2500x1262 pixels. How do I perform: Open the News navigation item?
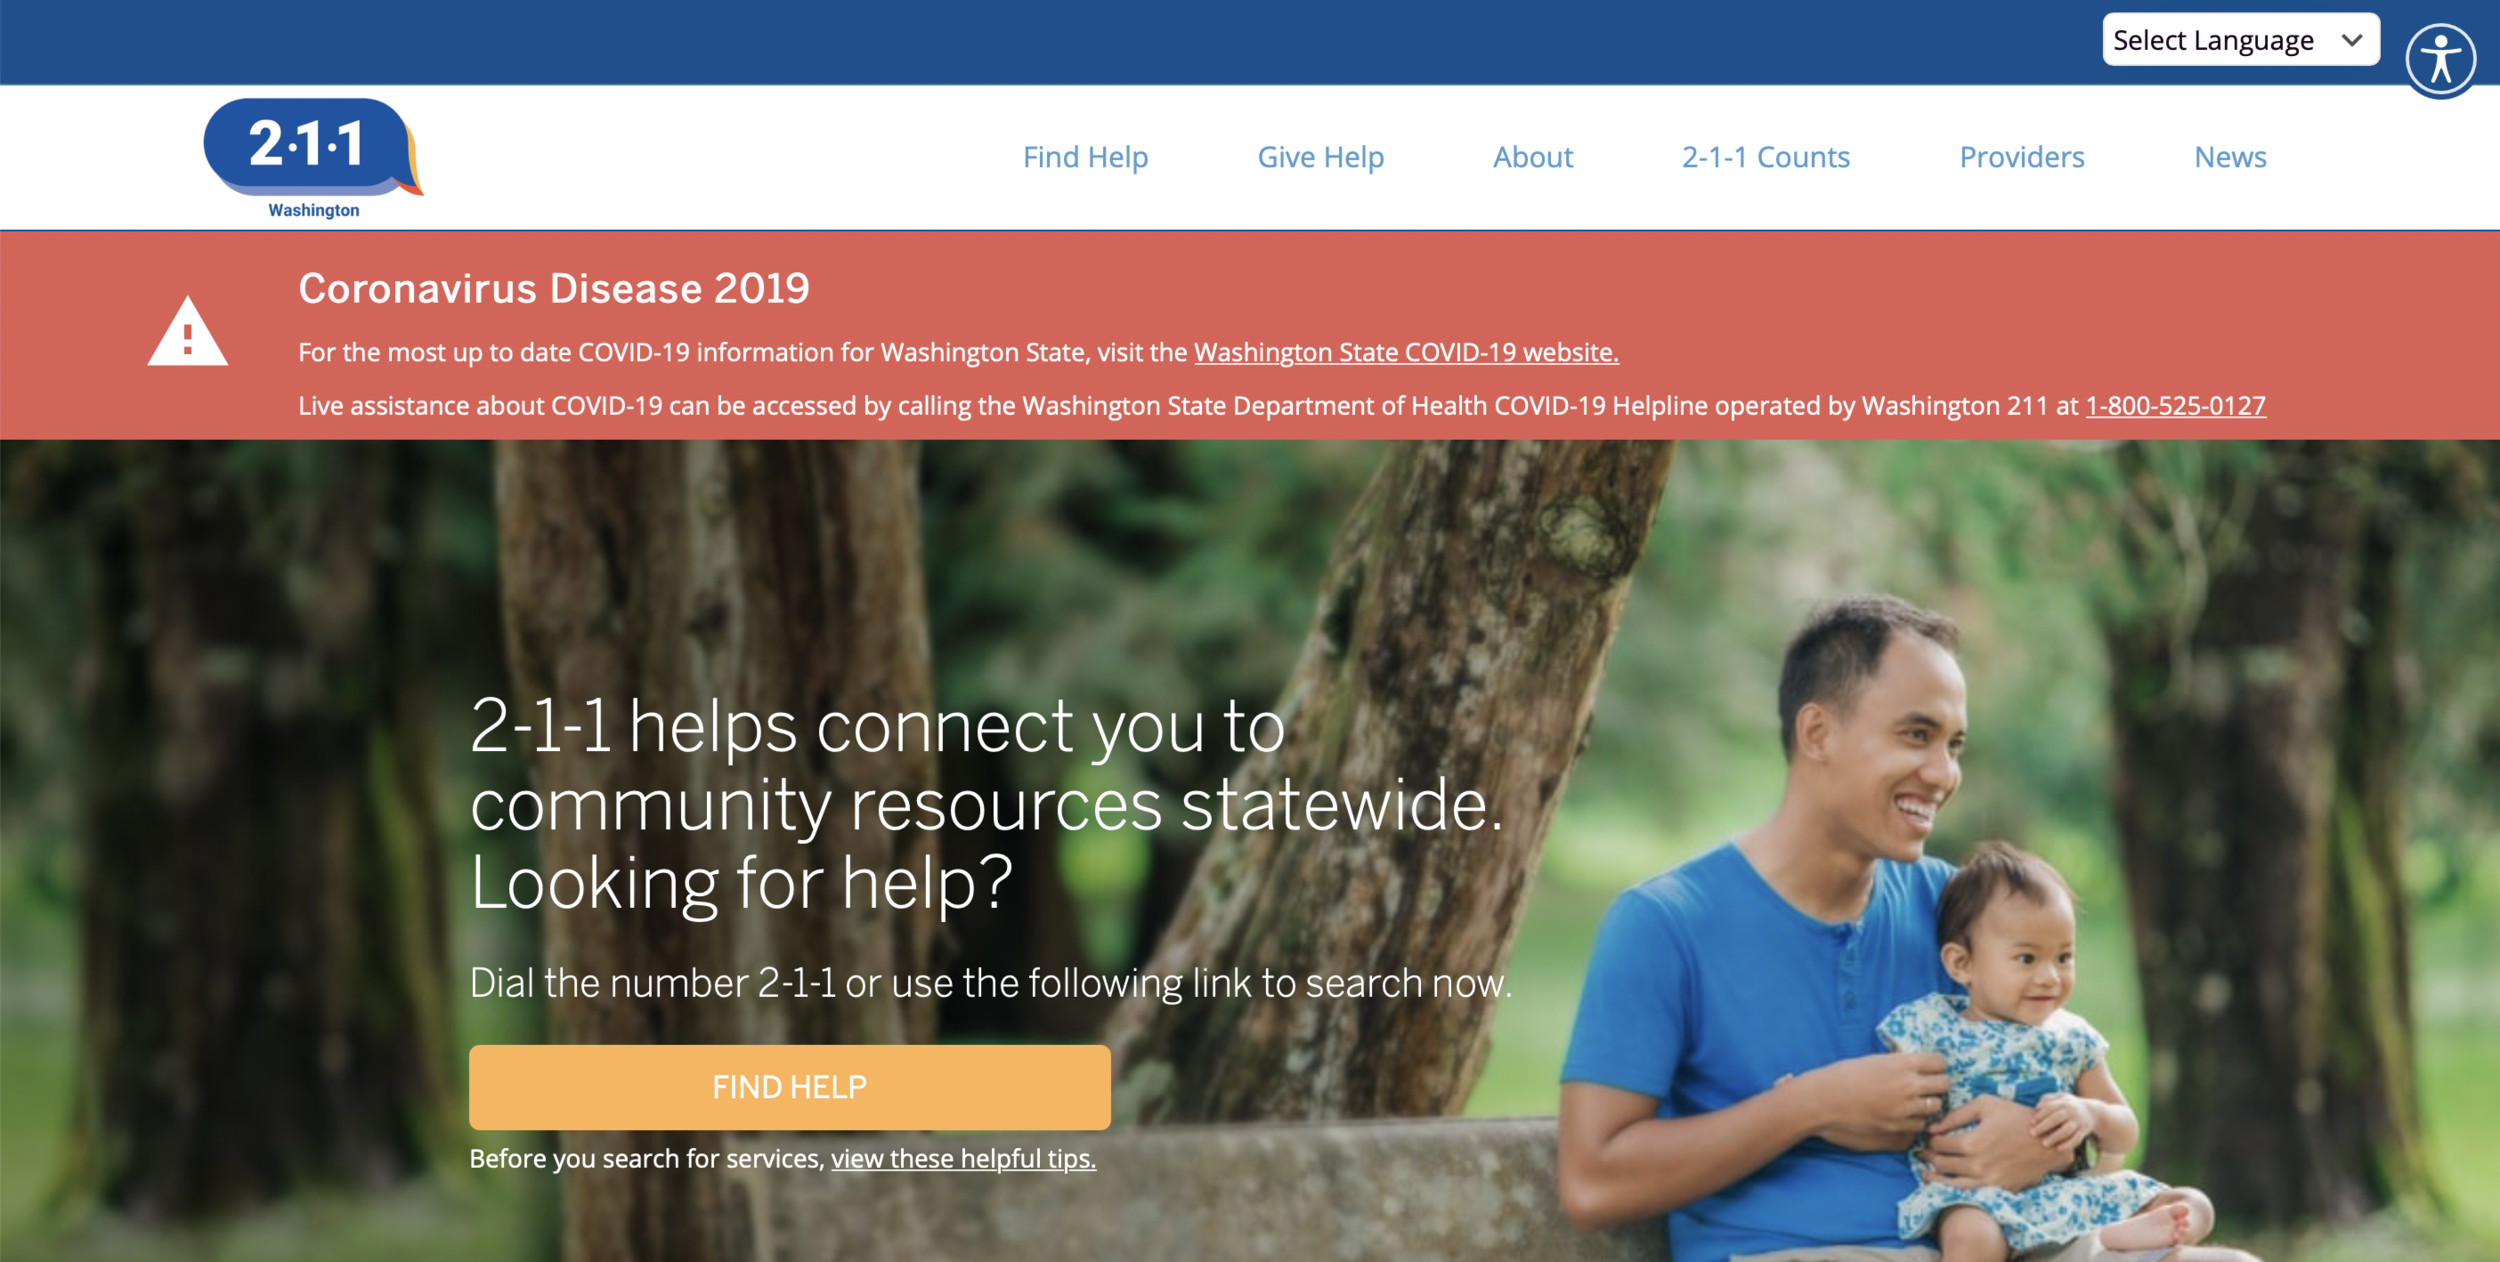(2229, 157)
